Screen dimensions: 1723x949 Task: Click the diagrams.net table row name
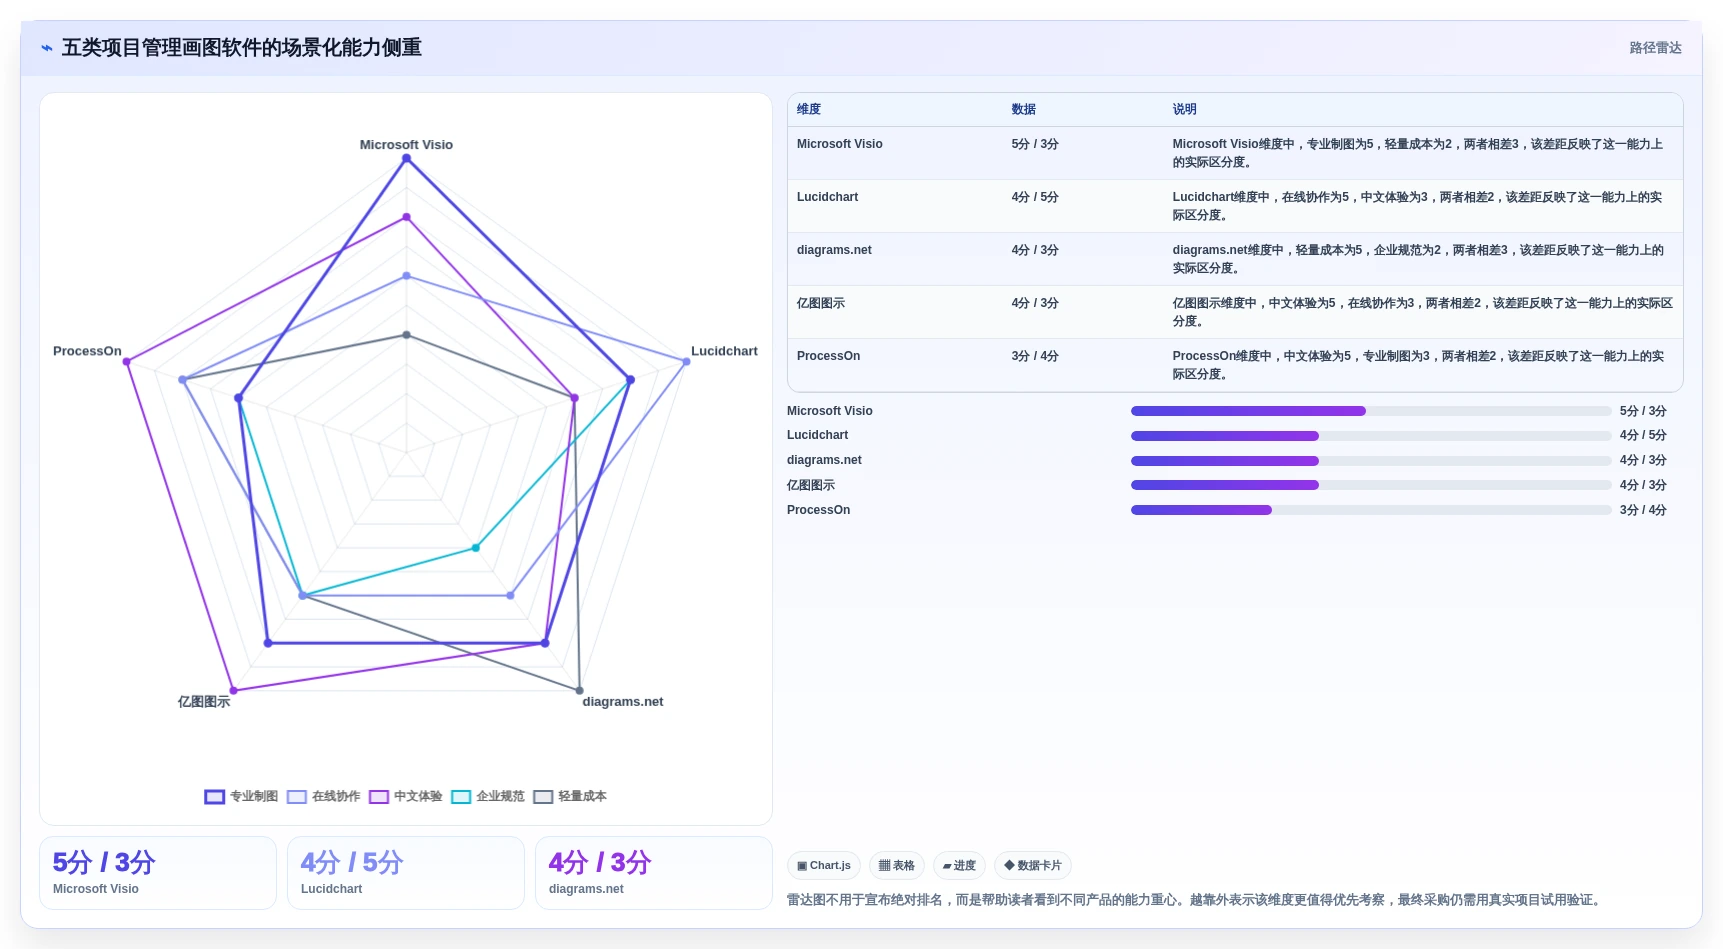(834, 250)
